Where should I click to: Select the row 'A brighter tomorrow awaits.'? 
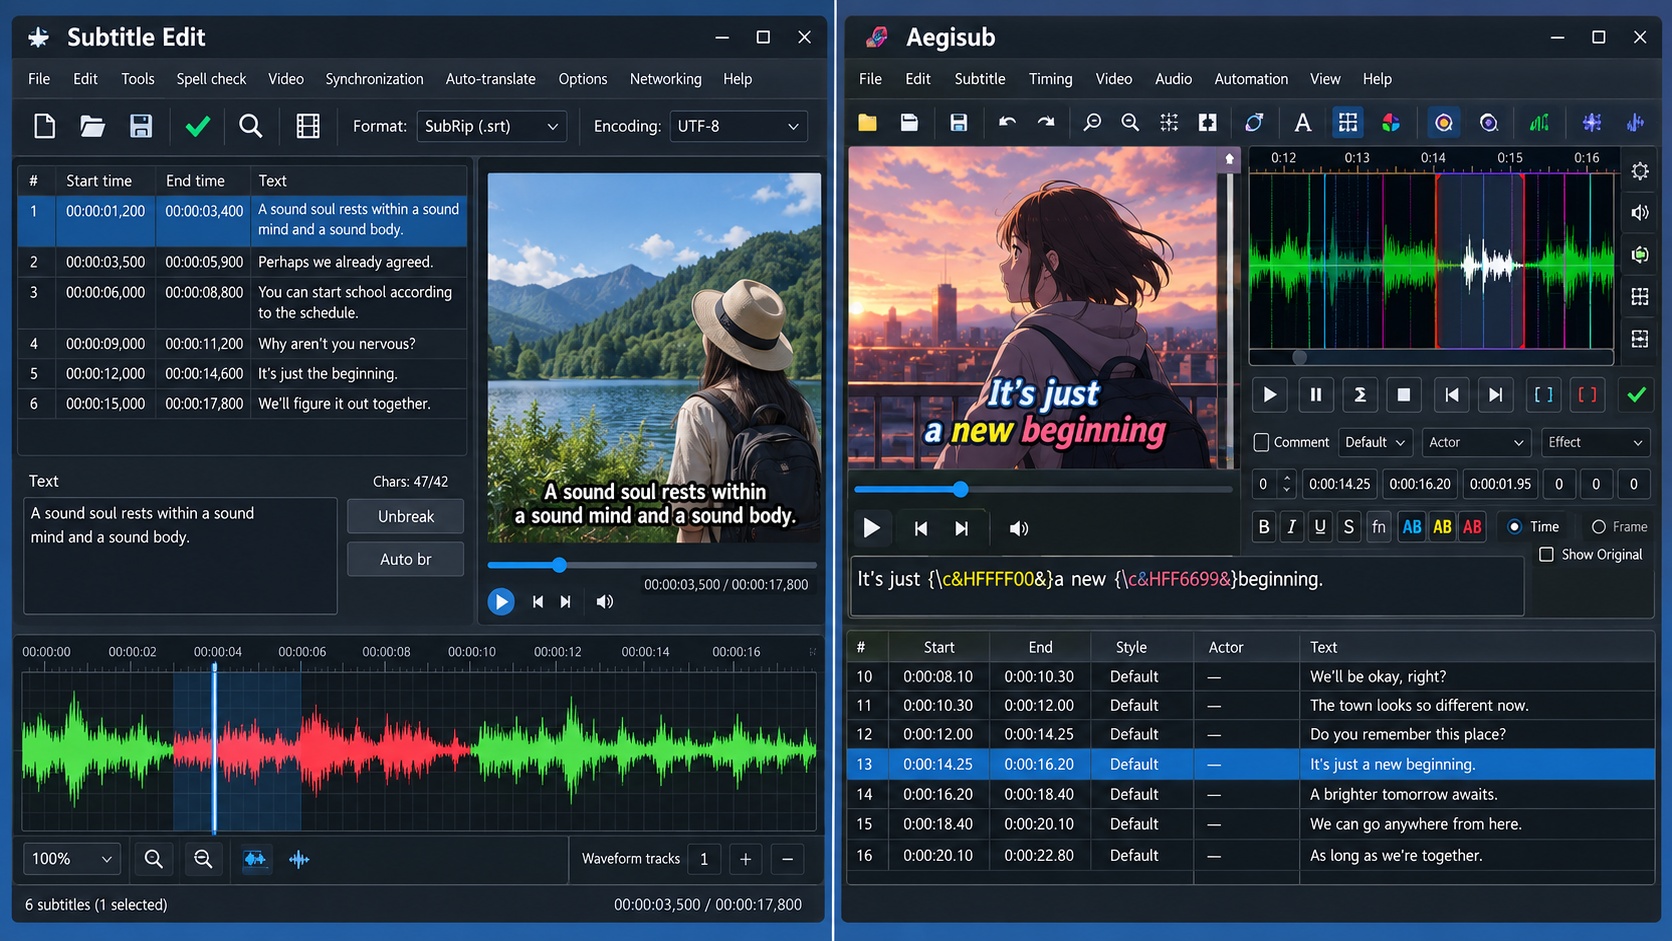[1251, 794]
